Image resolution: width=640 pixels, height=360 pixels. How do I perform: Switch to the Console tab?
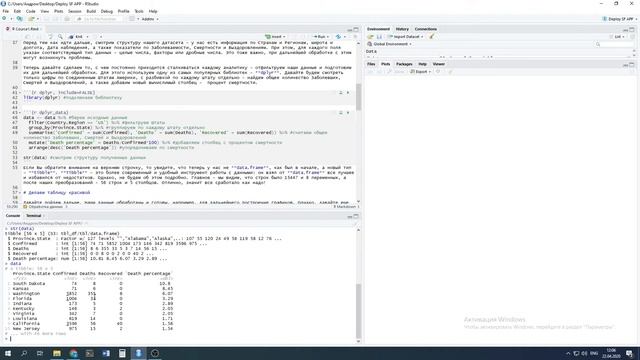tap(13, 216)
